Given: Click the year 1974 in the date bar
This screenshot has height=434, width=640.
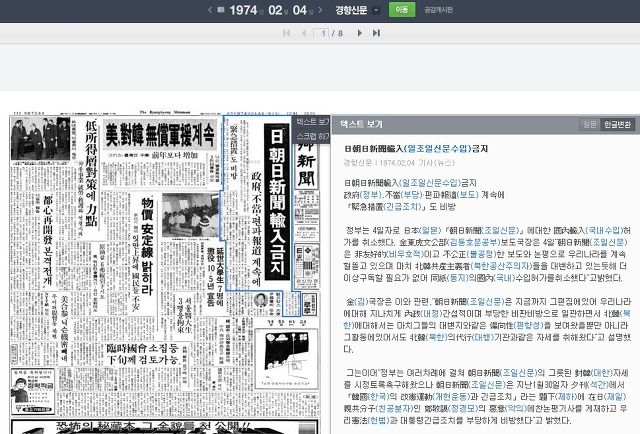Looking at the screenshot, I should click(243, 10).
